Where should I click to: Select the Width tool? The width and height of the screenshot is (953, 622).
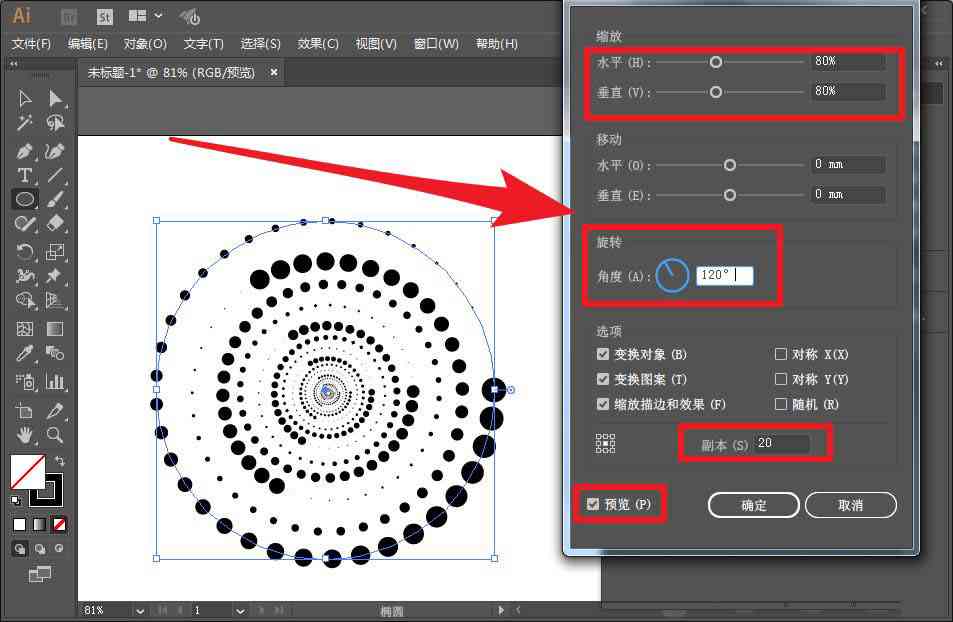[x=25, y=275]
